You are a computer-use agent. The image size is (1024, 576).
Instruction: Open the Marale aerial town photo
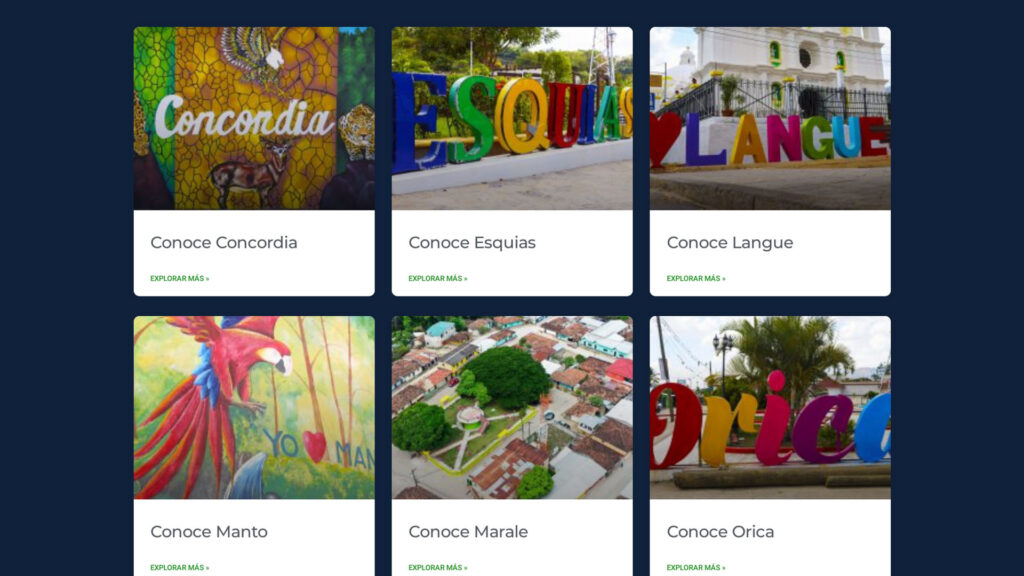click(512, 408)
